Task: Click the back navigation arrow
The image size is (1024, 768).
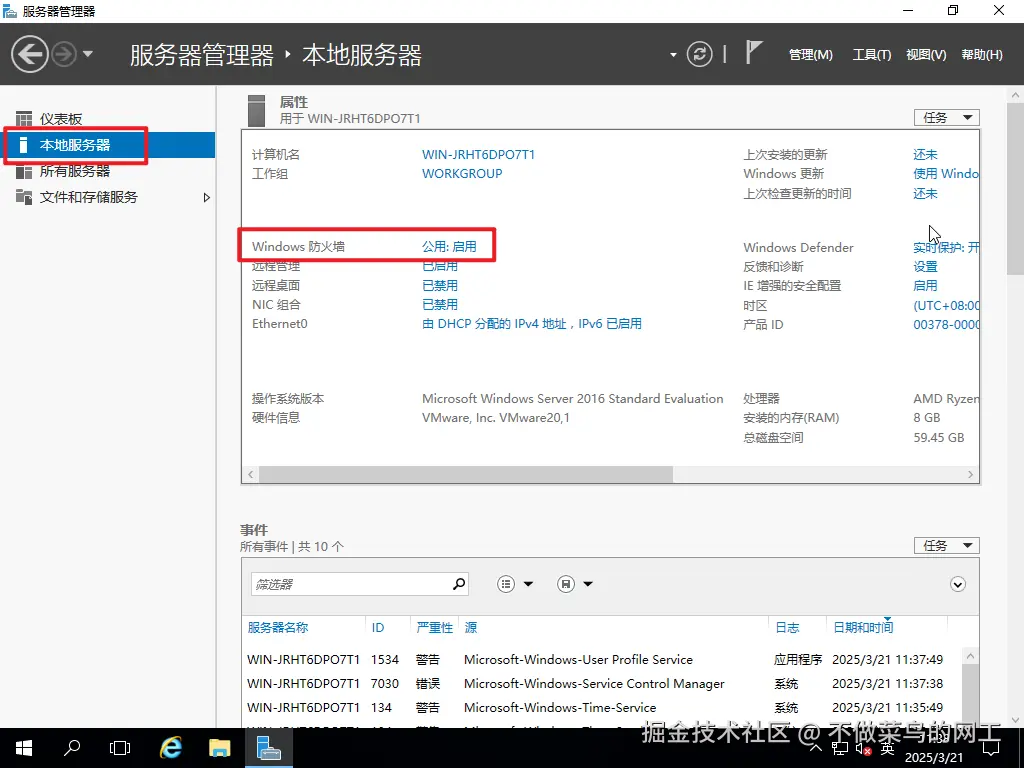Action: pos(29,53)
